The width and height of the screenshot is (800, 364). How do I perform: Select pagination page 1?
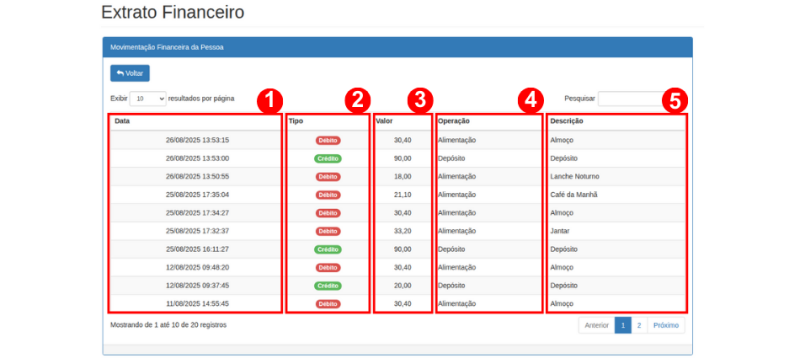pos(623,325)
